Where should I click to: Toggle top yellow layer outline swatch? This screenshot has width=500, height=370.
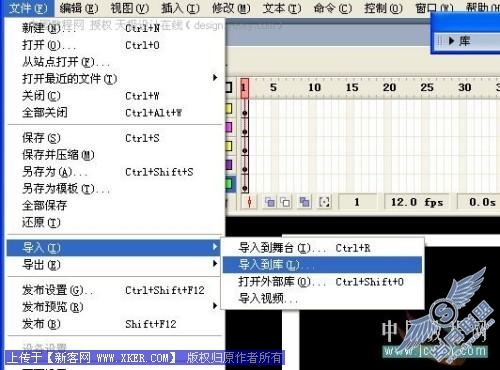pyautogui.click(x=229, y=109)
